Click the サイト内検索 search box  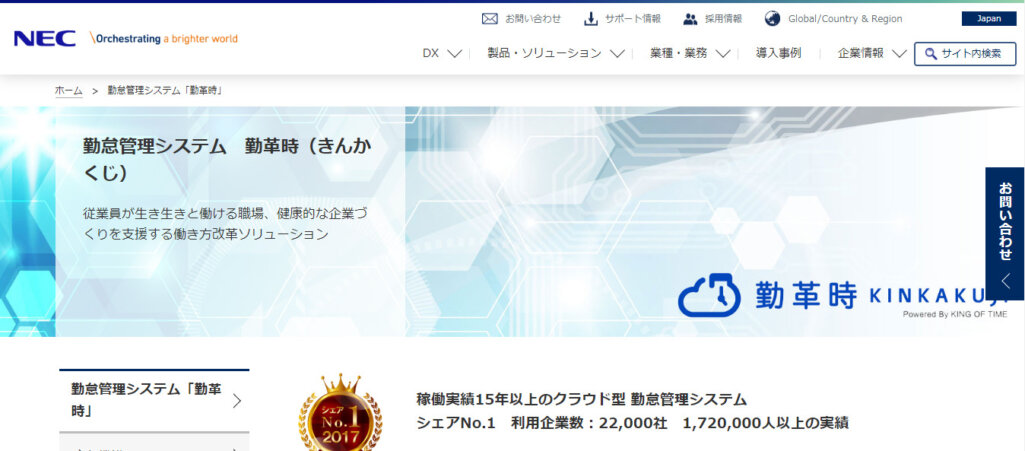coord(966,54)
